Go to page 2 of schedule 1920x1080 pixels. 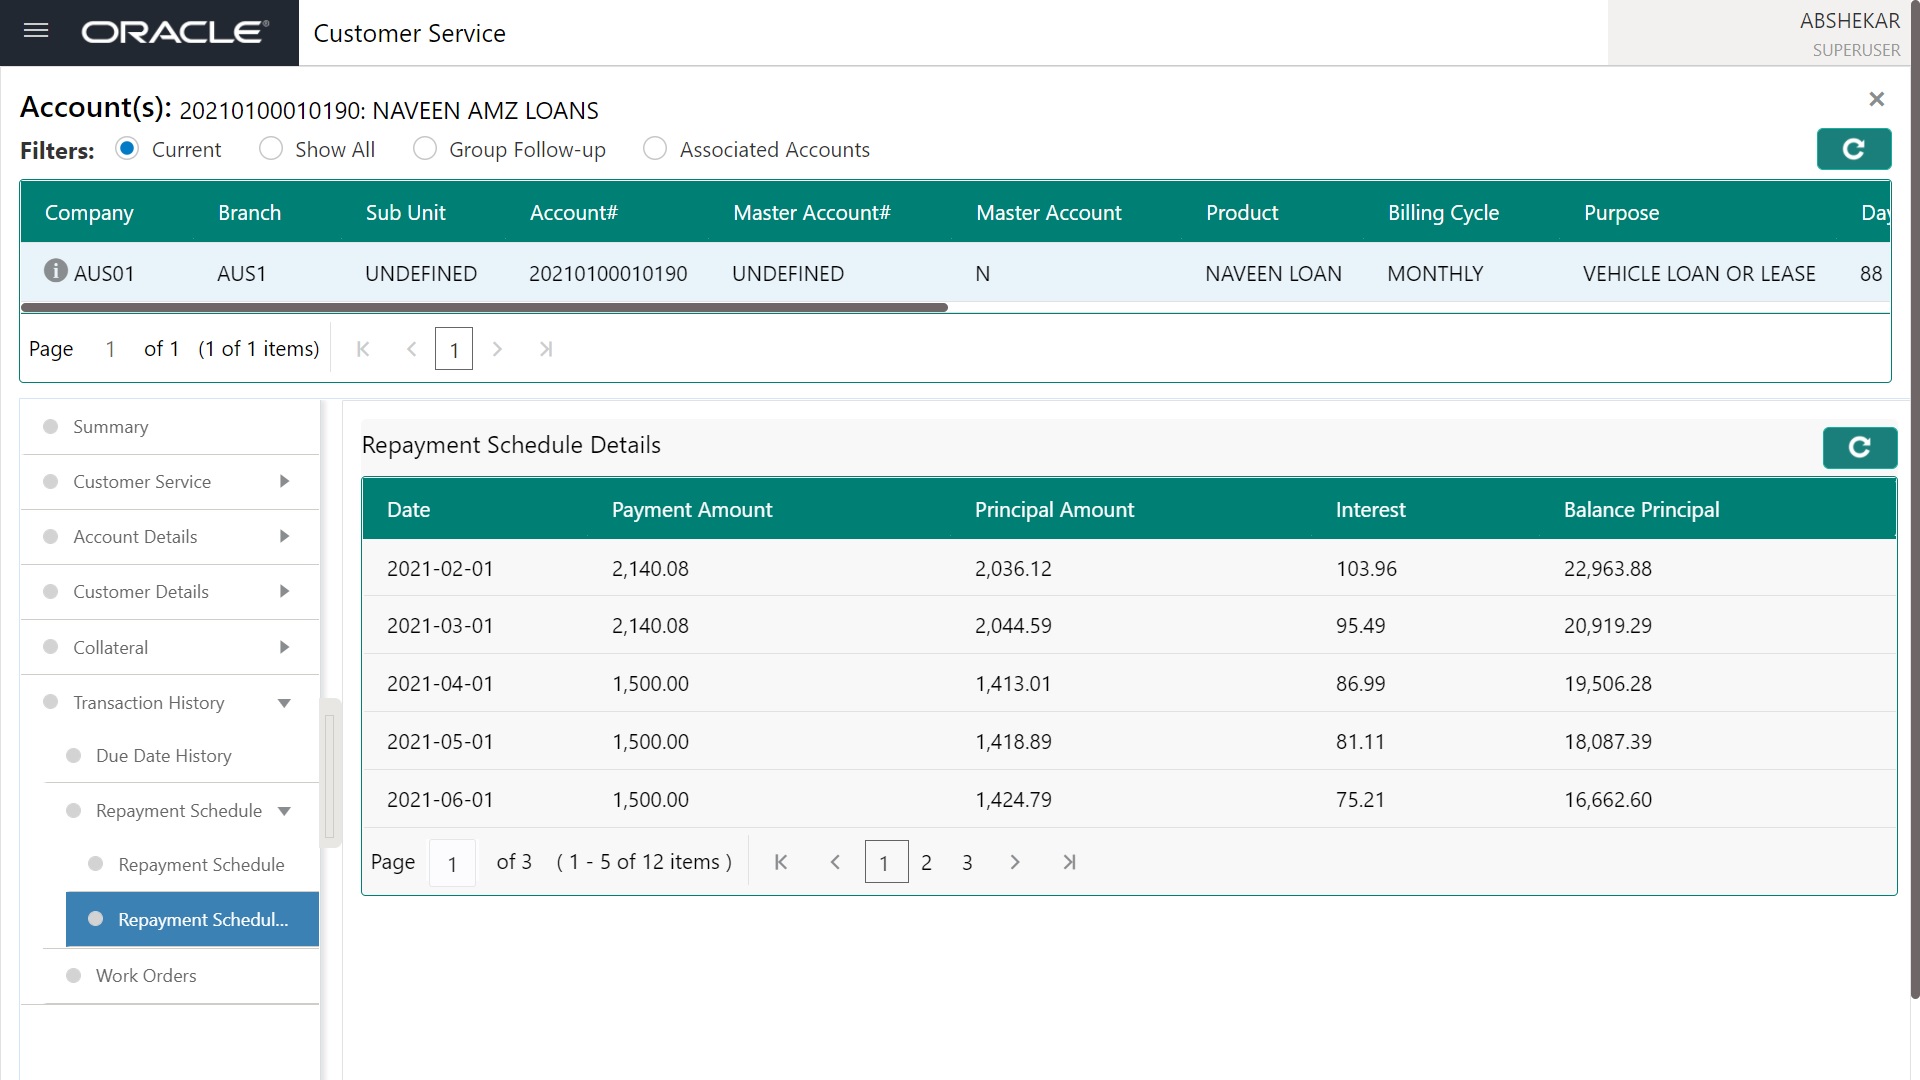tap(926, 862)
